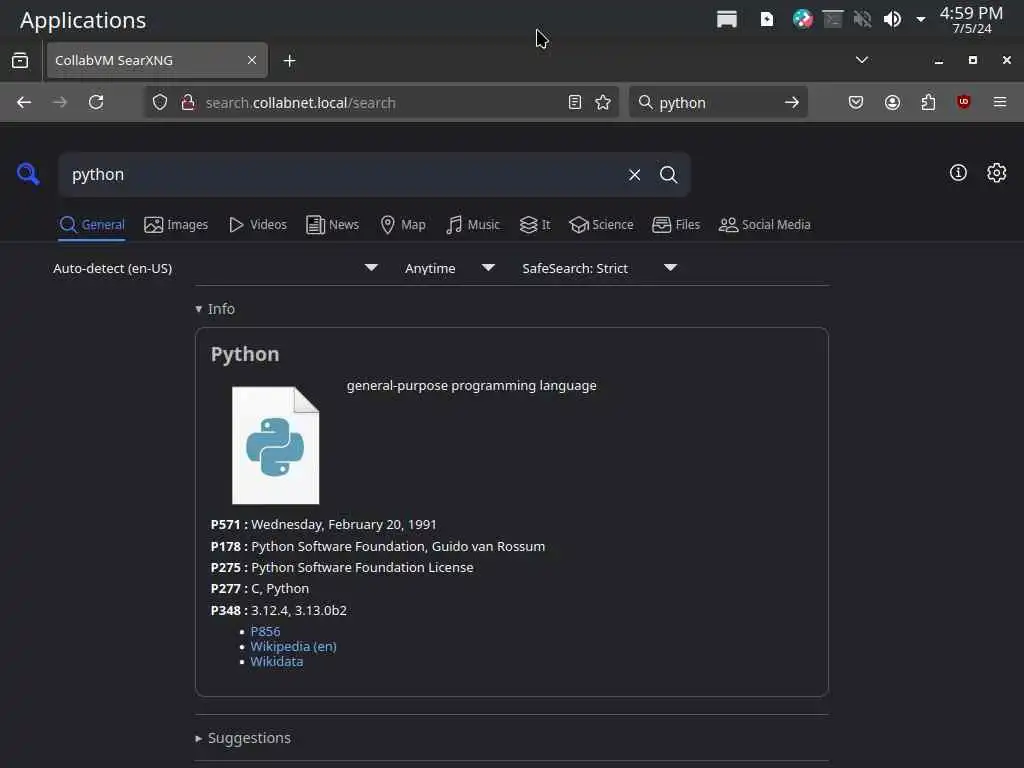Open the Auto-detect (en-US) language dropdown

(216, 268)
